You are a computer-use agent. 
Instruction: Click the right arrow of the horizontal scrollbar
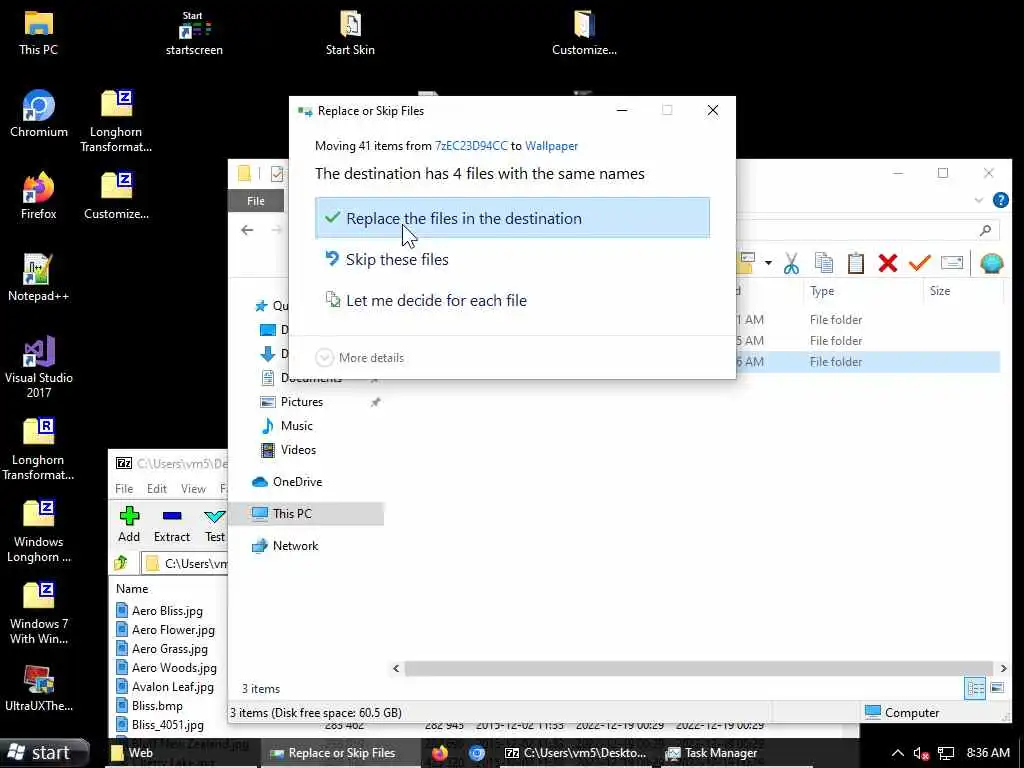click(1003, 669)
